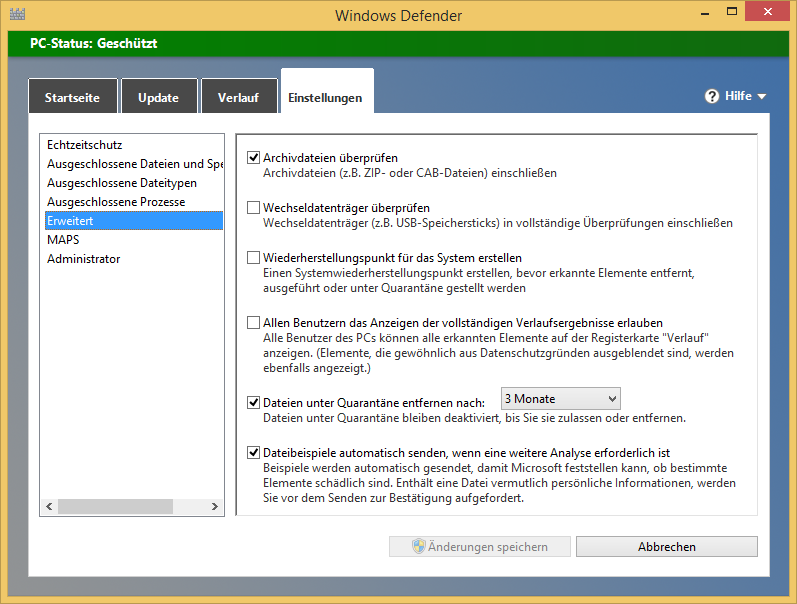Image resolution: width=797 pixels, height=604 pixels.
Task: Select the Erweitert list entry
Action: (134, 221)
